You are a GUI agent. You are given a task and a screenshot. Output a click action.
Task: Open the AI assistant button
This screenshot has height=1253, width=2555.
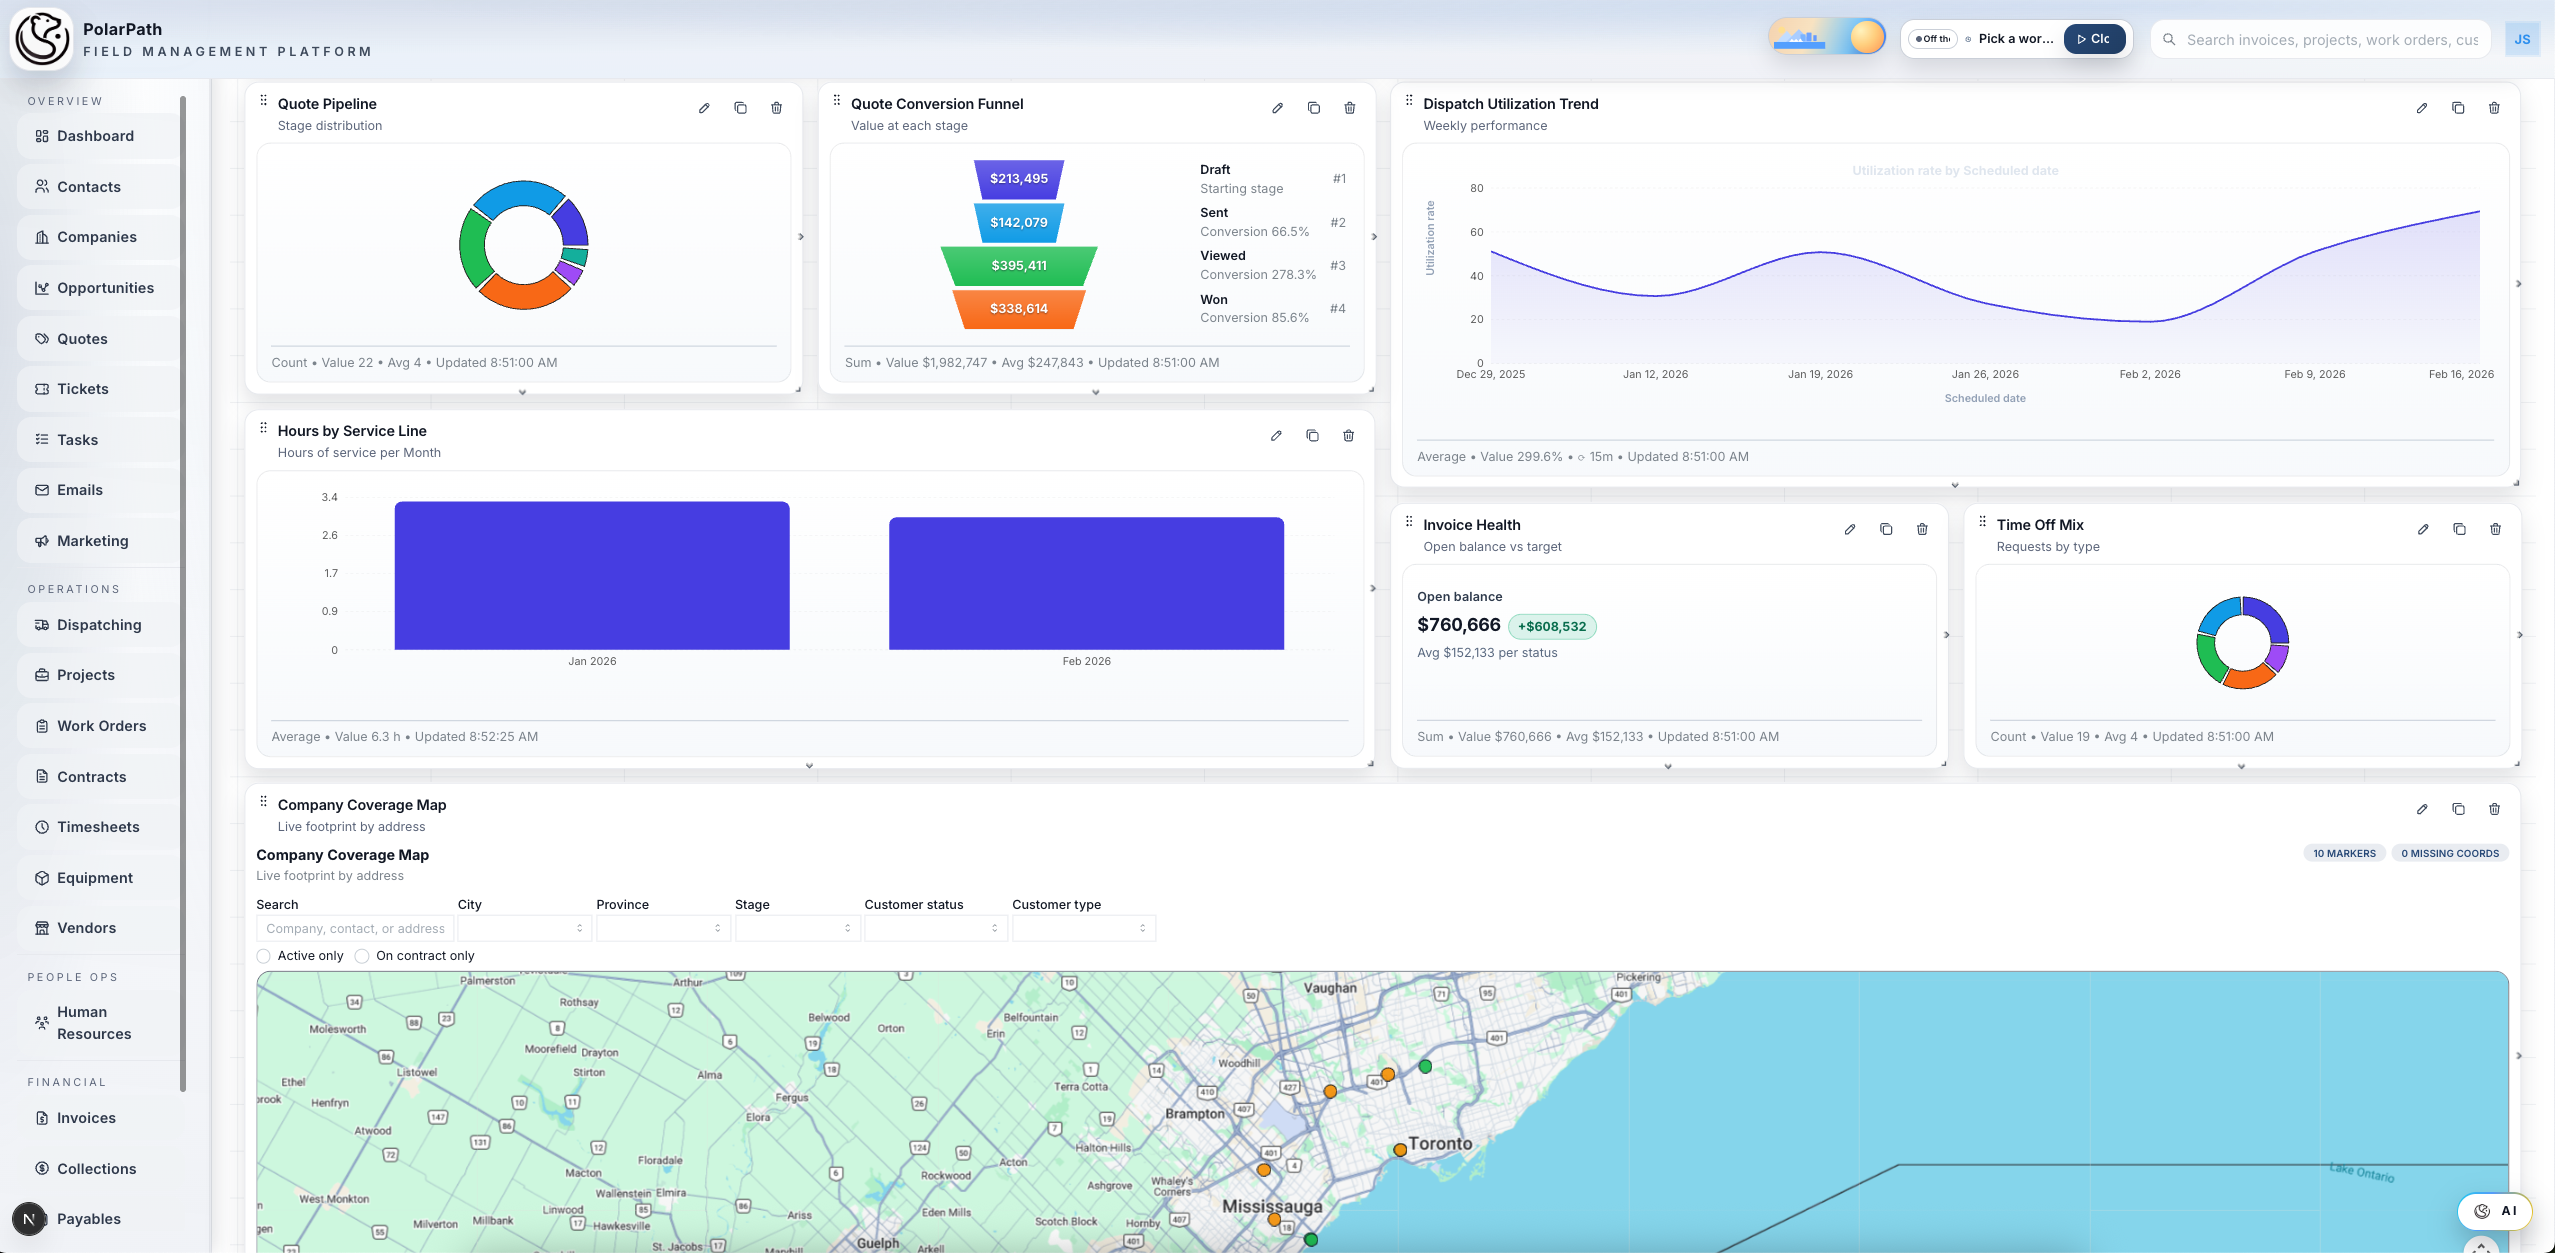2495,1211
